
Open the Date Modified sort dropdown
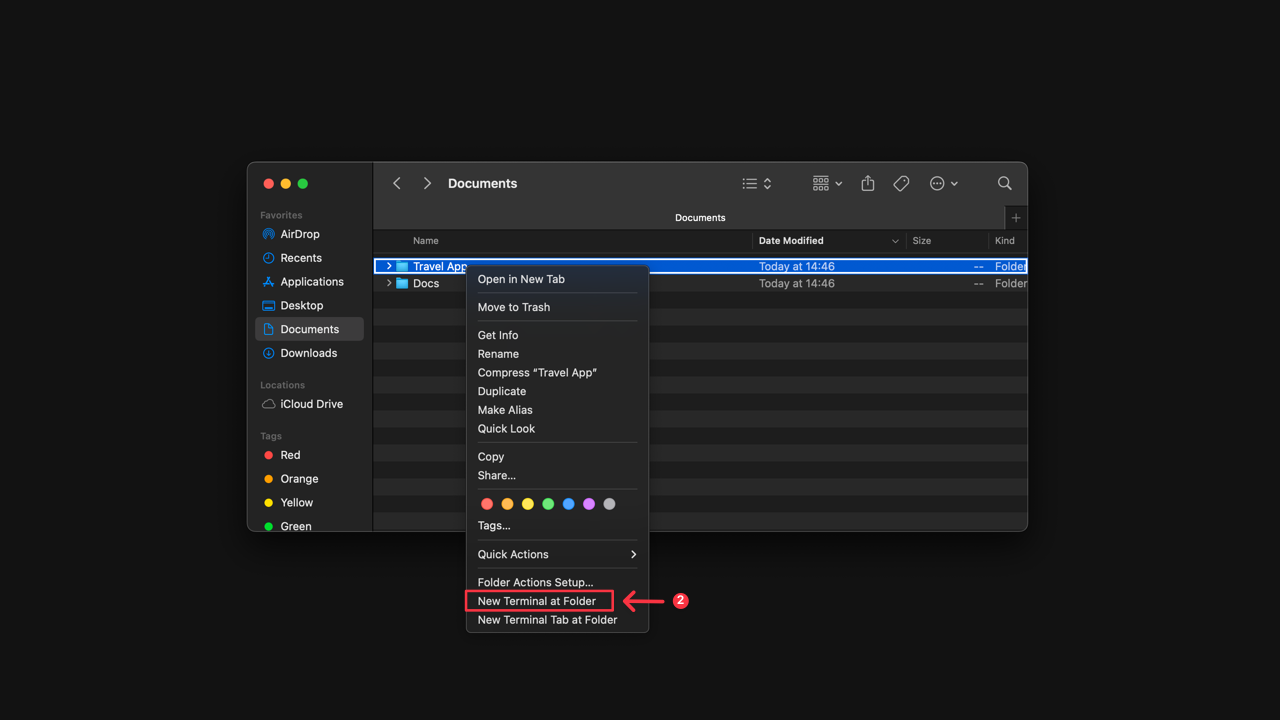point(894,240)
